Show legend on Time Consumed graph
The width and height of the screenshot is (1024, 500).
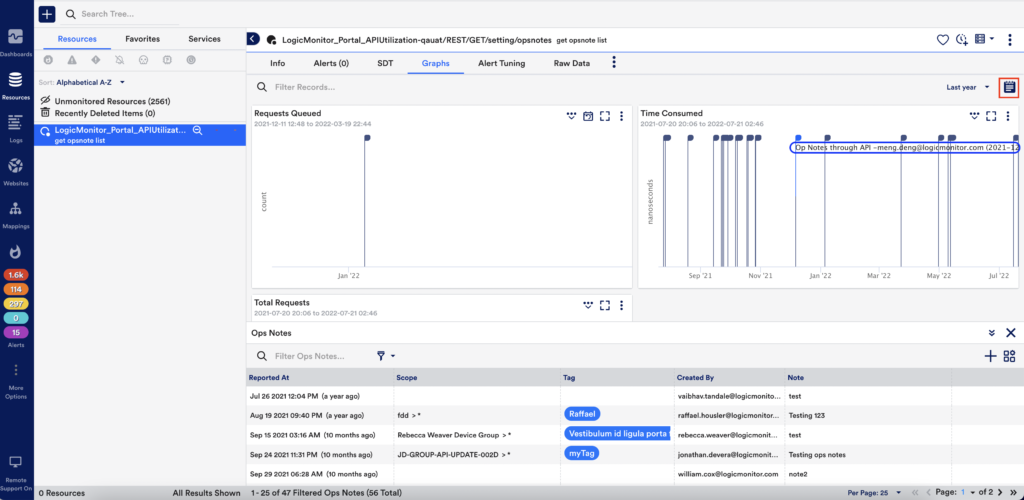pos(974,116)
